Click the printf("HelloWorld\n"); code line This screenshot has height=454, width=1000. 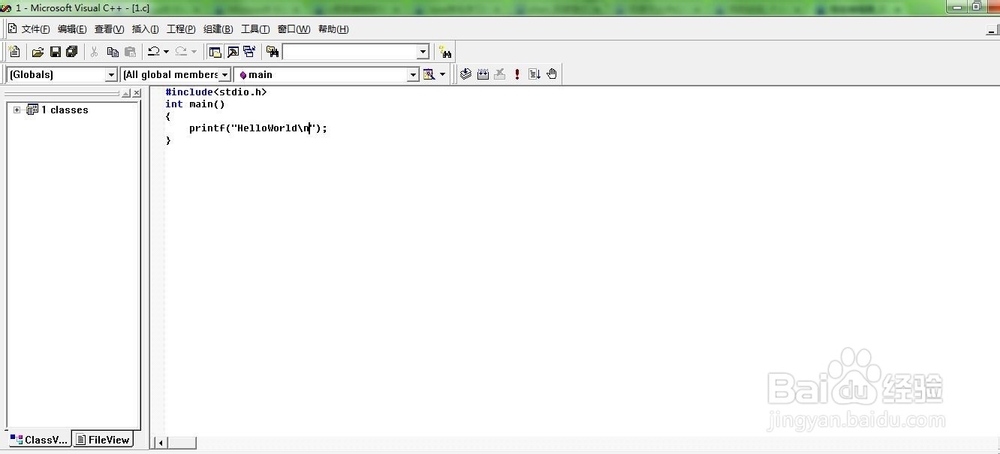coord(258,128)
